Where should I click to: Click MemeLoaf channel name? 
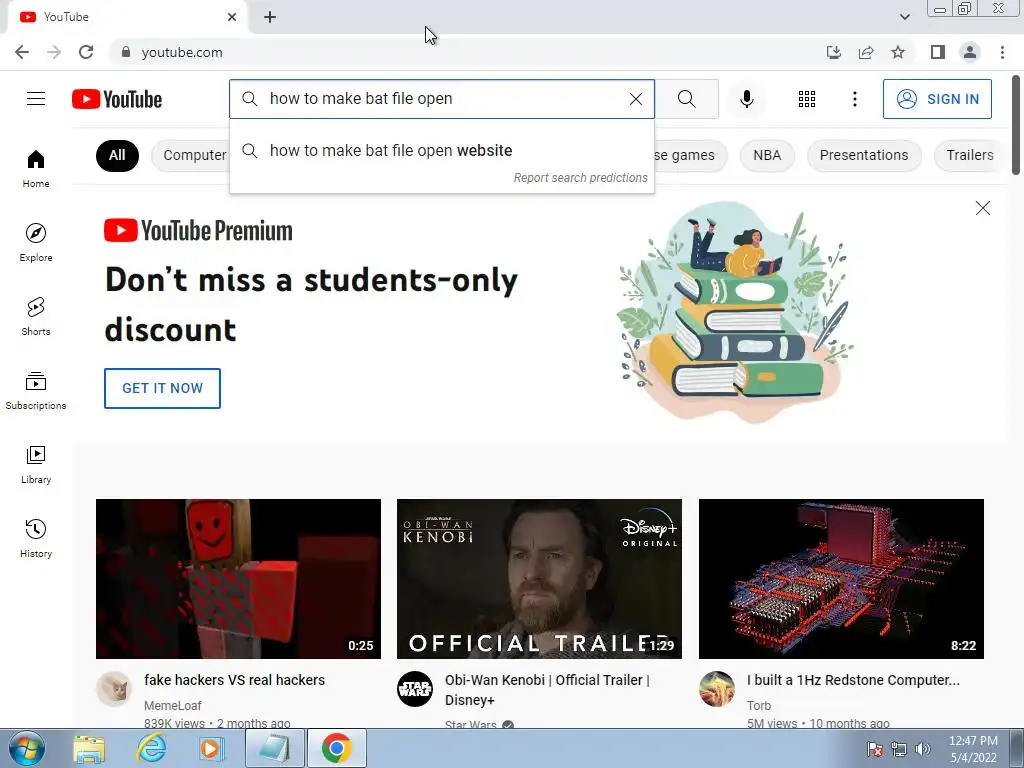[x=172, y=705]
